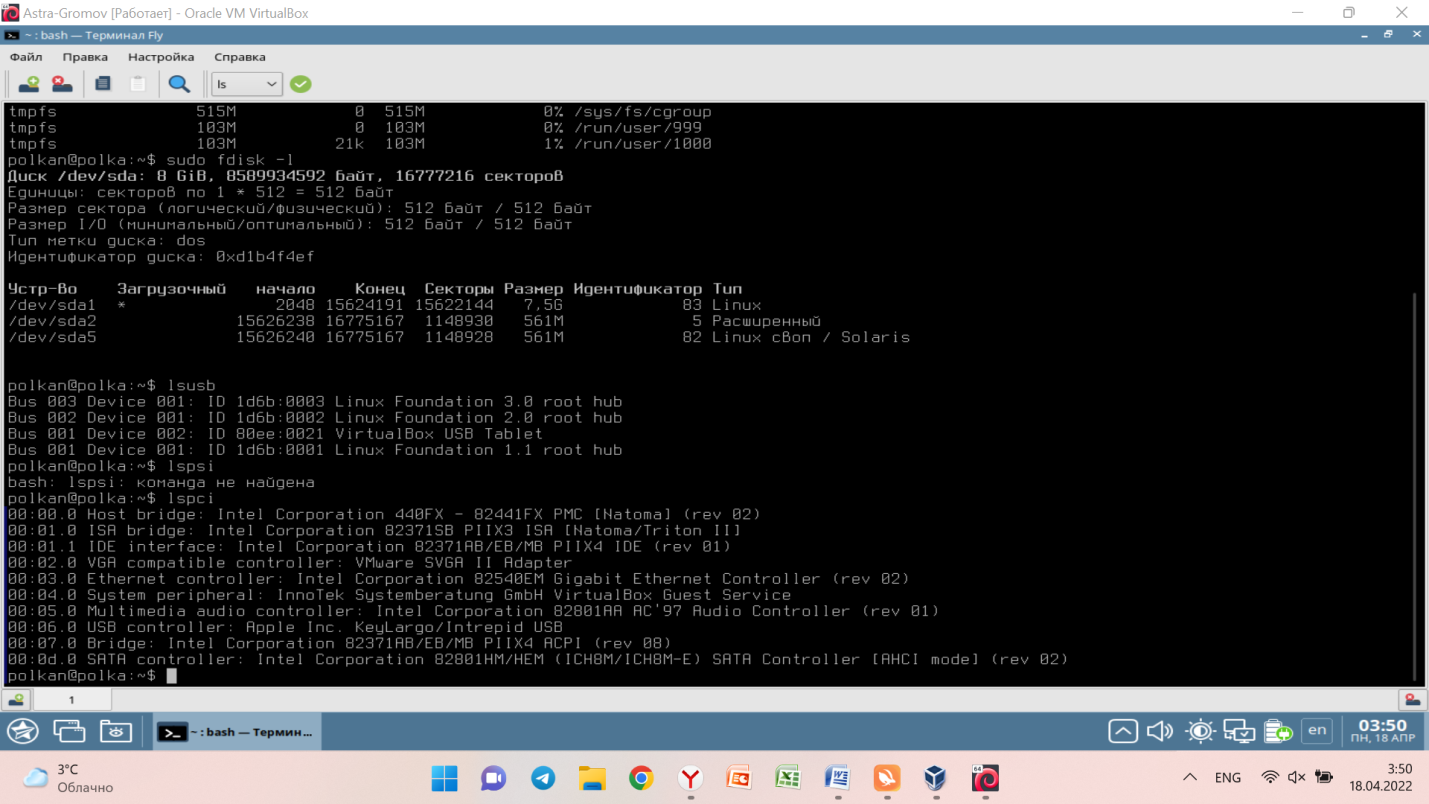Activate the bash terminal taskbar button
This screenshot has height=804, width=1429.
237,732
